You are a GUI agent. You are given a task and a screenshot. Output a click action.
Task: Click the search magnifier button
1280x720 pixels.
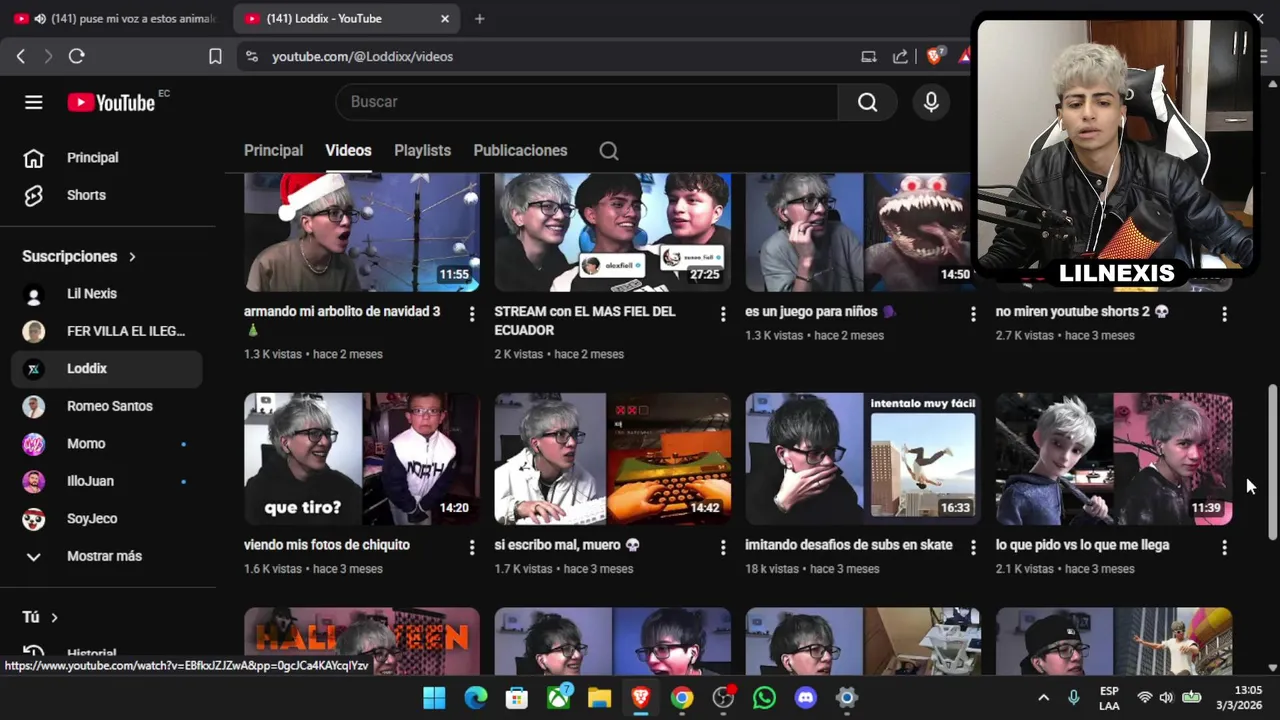pos(867,102)
